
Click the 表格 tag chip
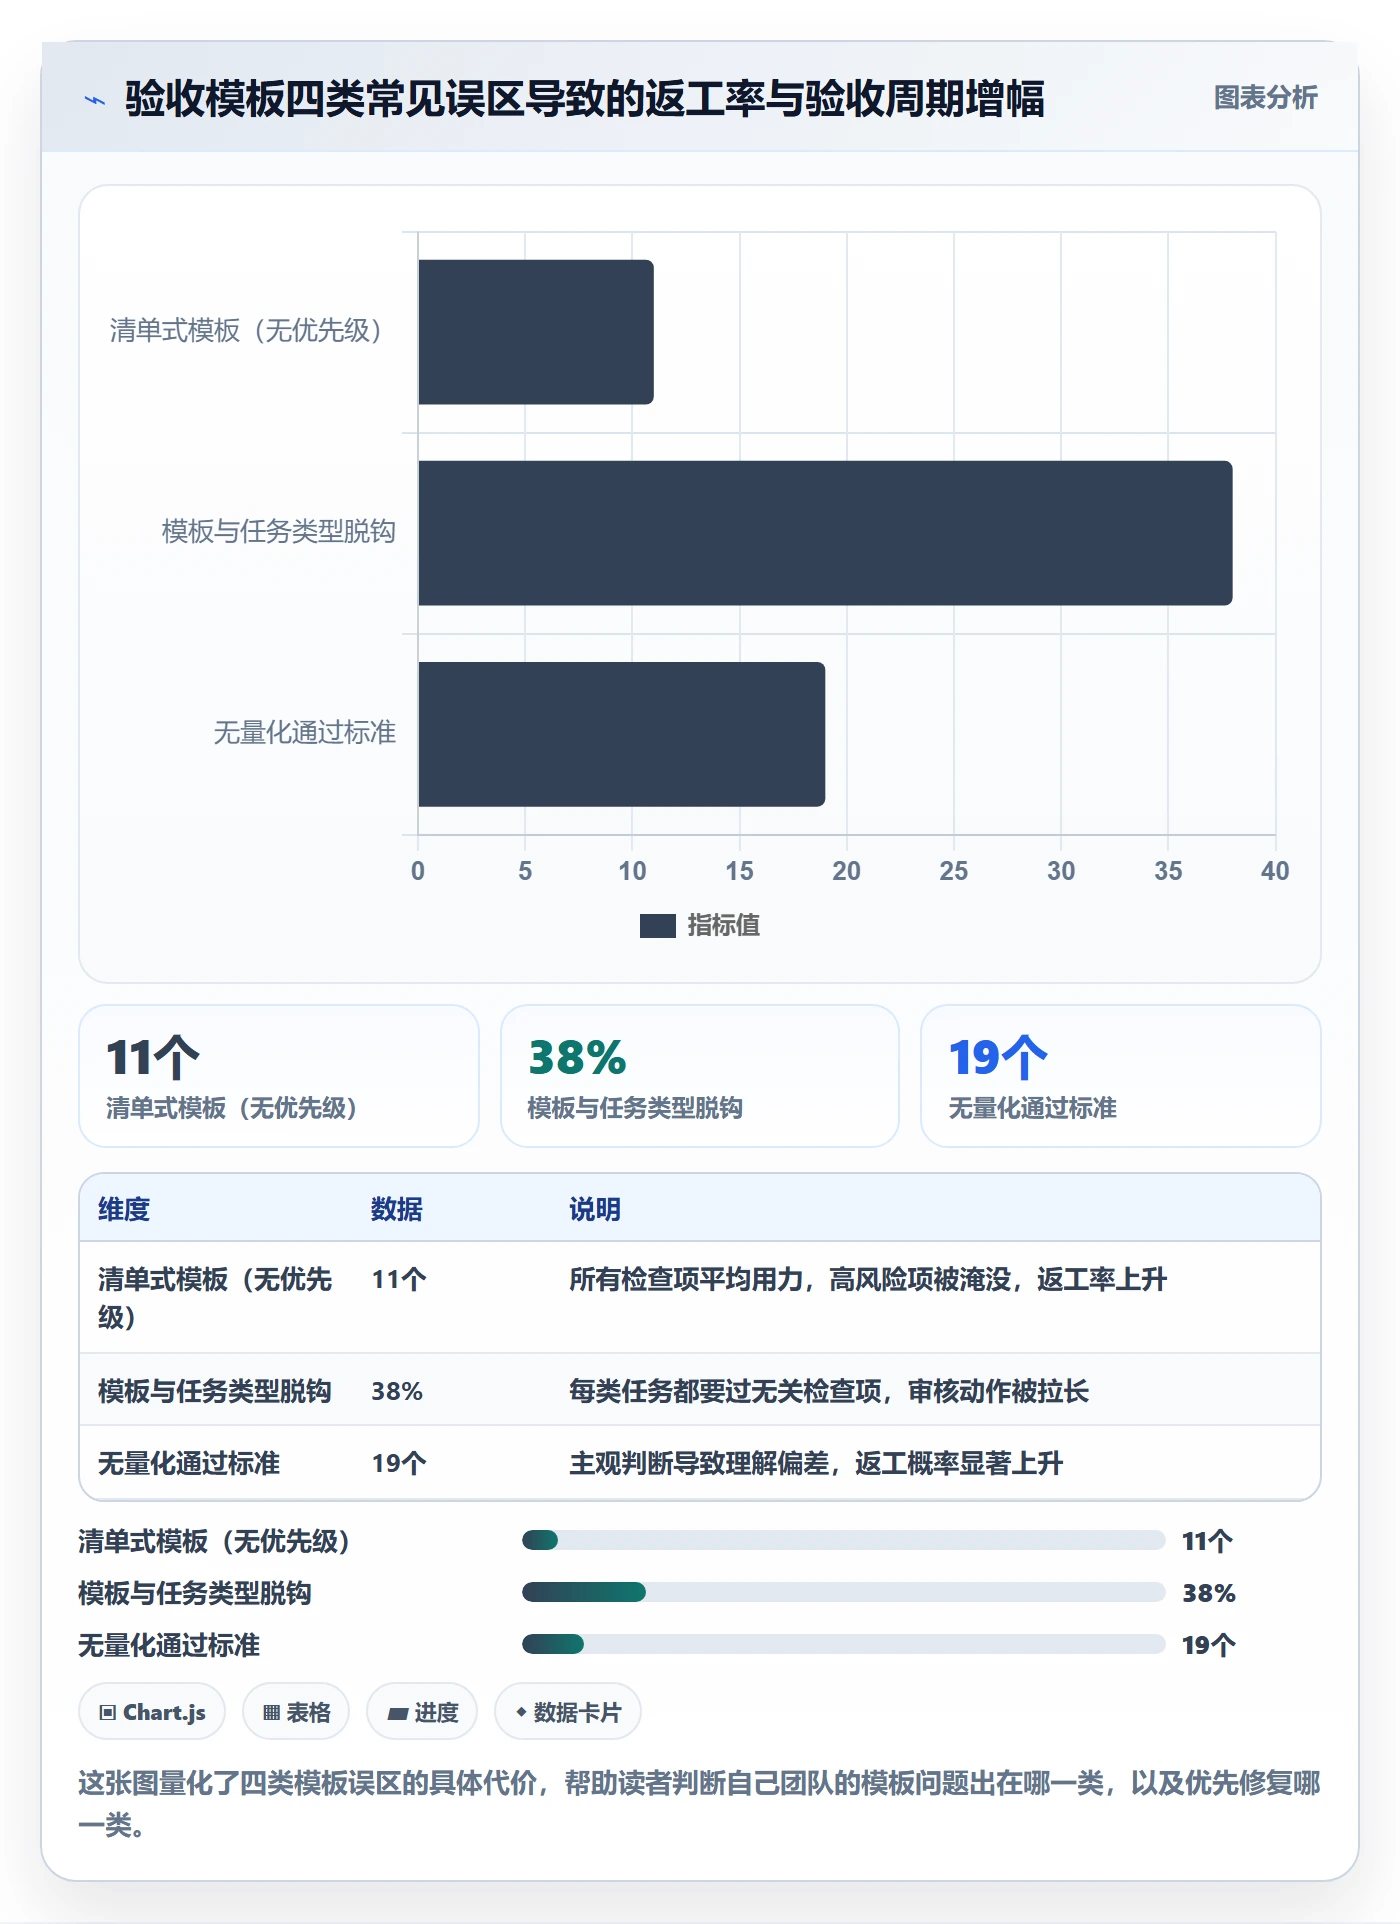point(296,1712)
